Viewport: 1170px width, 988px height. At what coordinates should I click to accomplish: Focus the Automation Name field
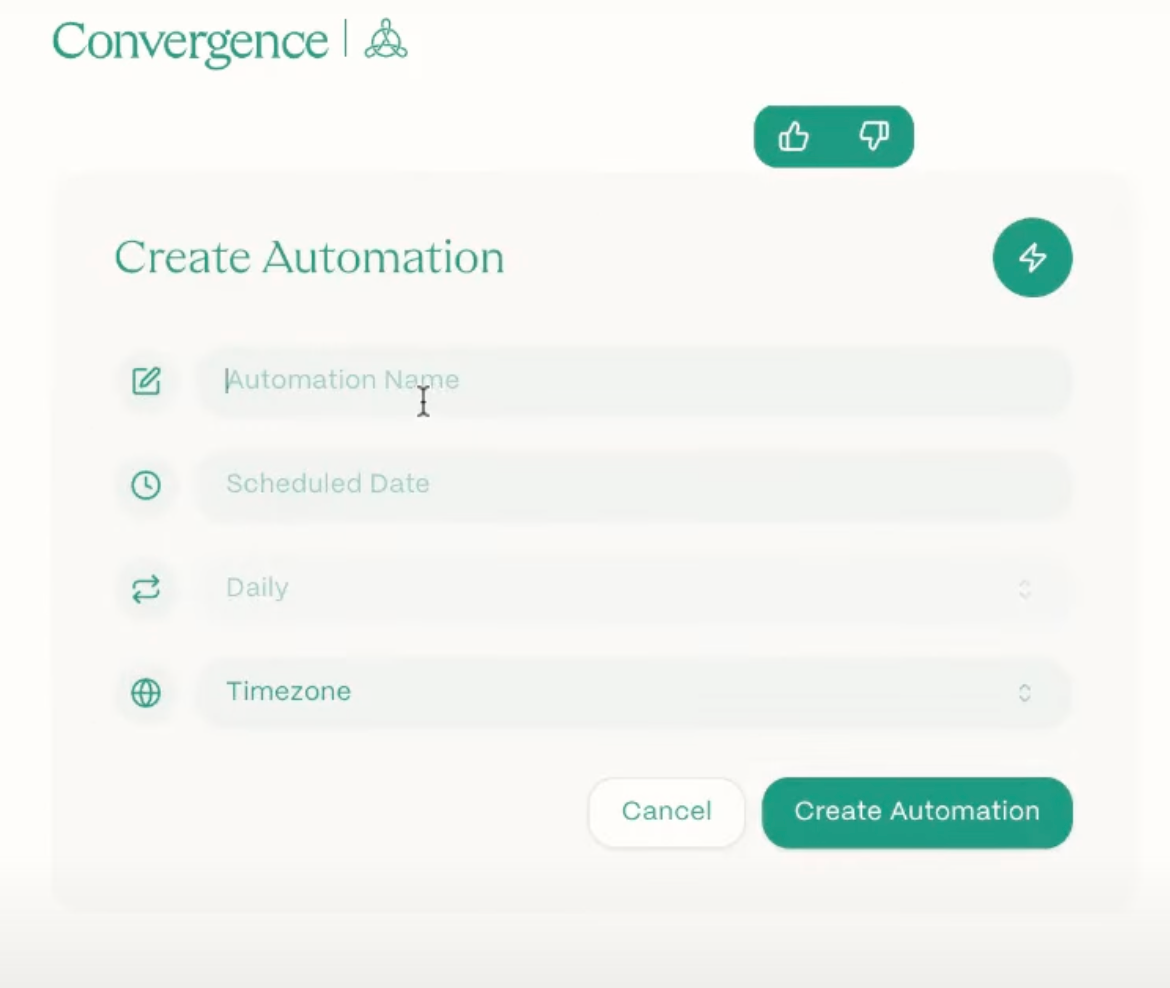634,381
